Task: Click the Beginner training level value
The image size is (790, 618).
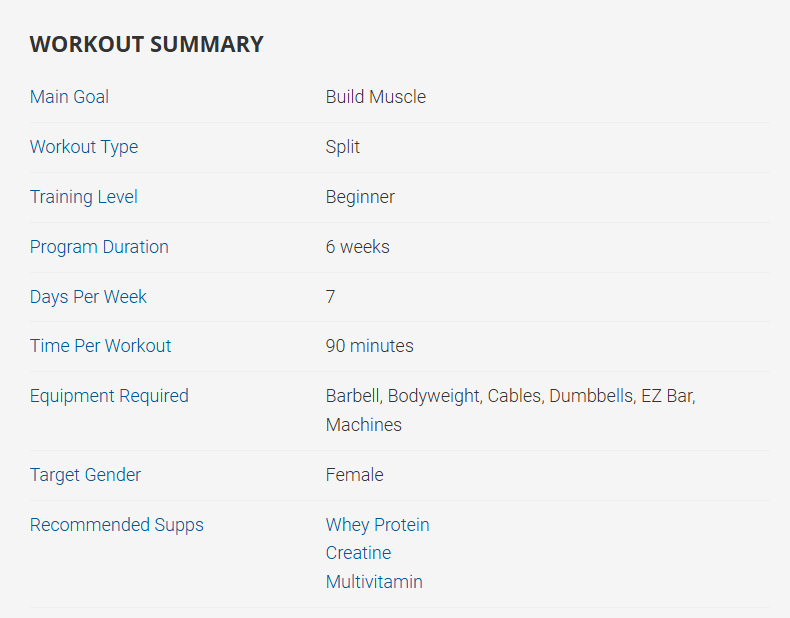Action: click(x=360, y=197)
